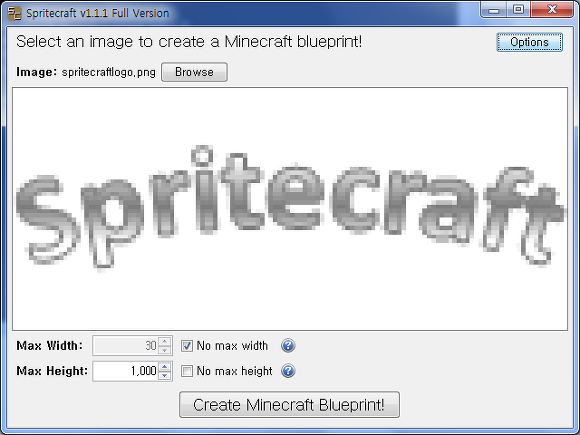Screen dimensions: 580x435
Task: Click the Image: label
Action: pos(37,72)
